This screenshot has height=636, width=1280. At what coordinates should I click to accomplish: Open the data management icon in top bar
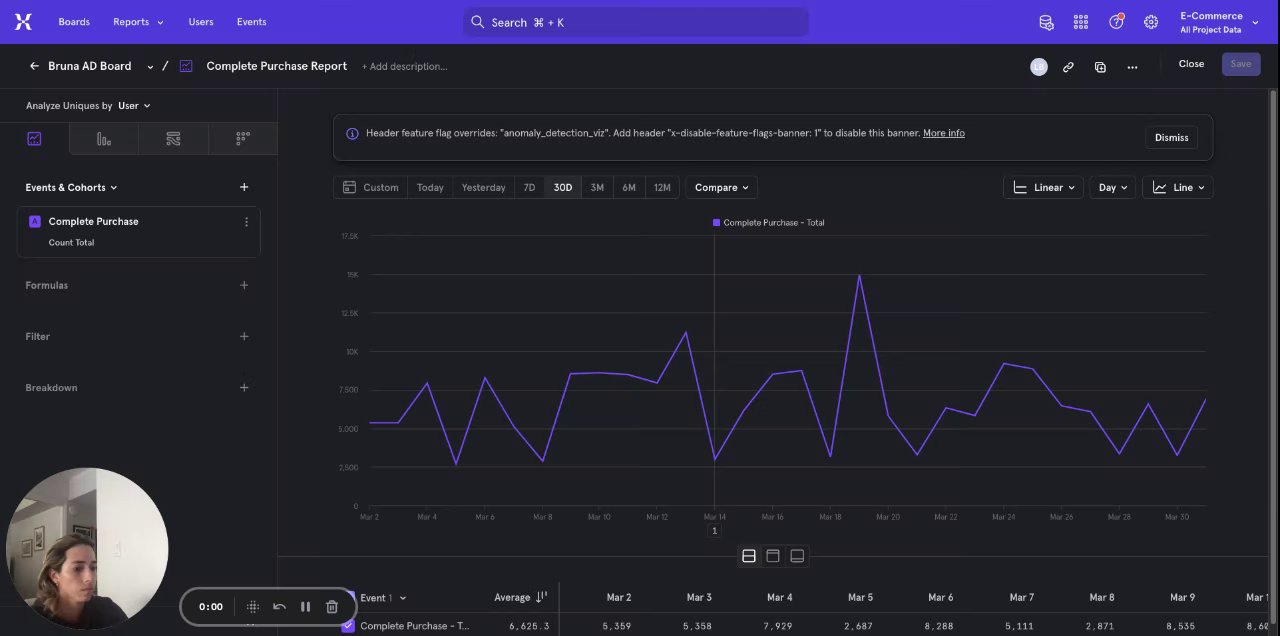pyautogui.click(x=1046, y=22)
